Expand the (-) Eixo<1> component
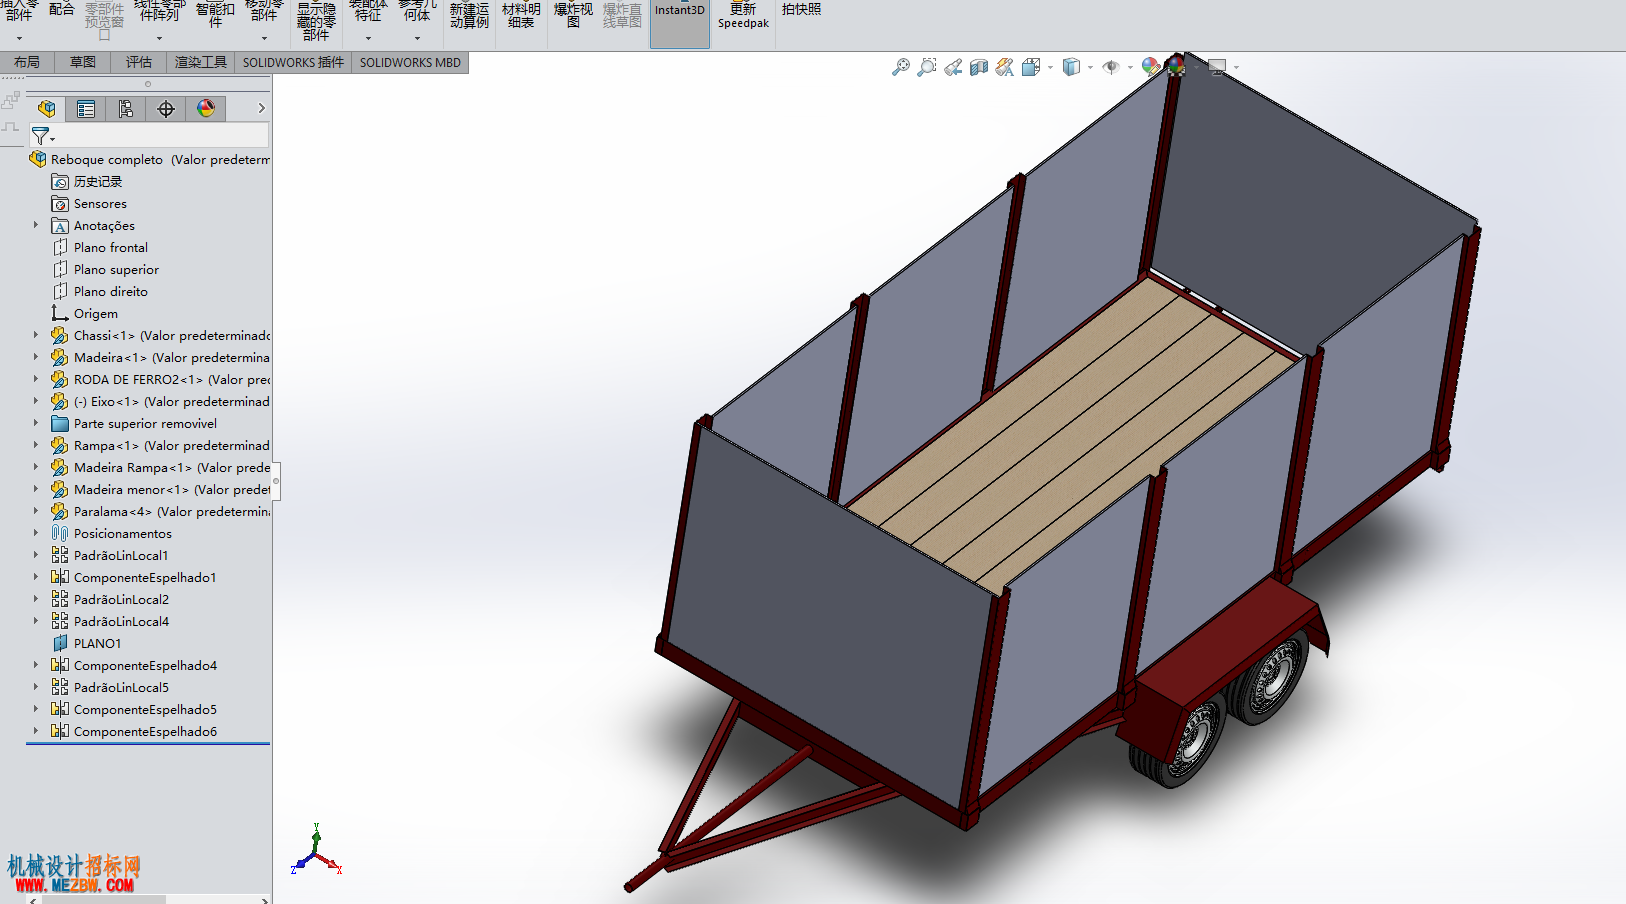1626x904 pixels. click(x=36, y=401)
